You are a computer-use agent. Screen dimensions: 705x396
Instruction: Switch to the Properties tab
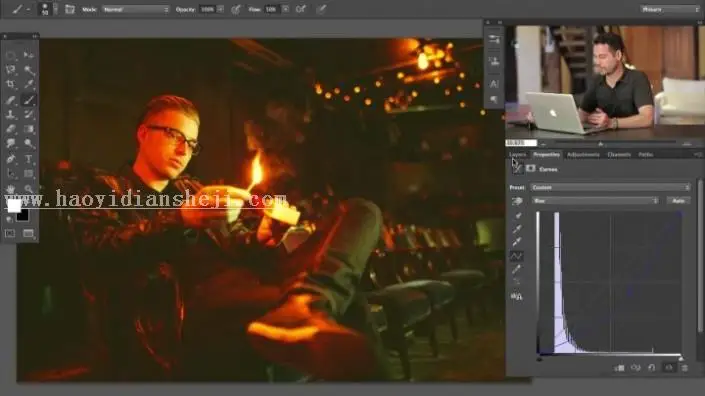coord(546,155)
